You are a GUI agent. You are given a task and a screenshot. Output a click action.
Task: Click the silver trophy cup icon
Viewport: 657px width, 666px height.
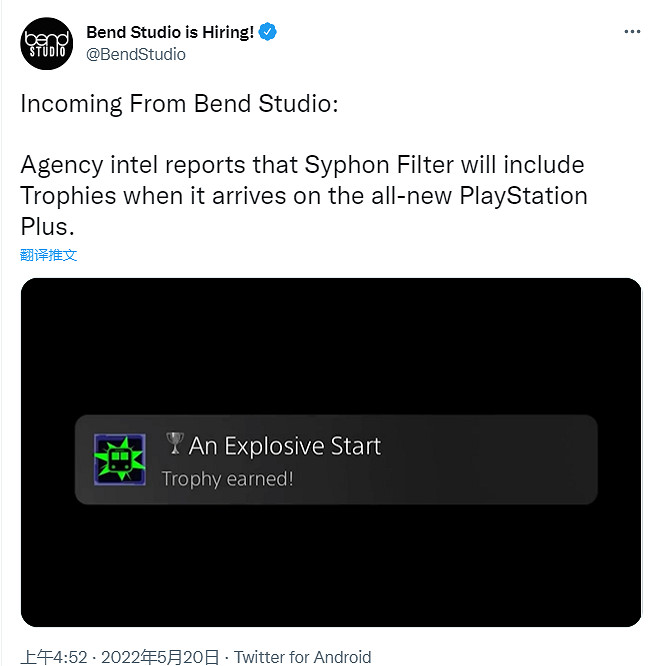tap(175, 443)
